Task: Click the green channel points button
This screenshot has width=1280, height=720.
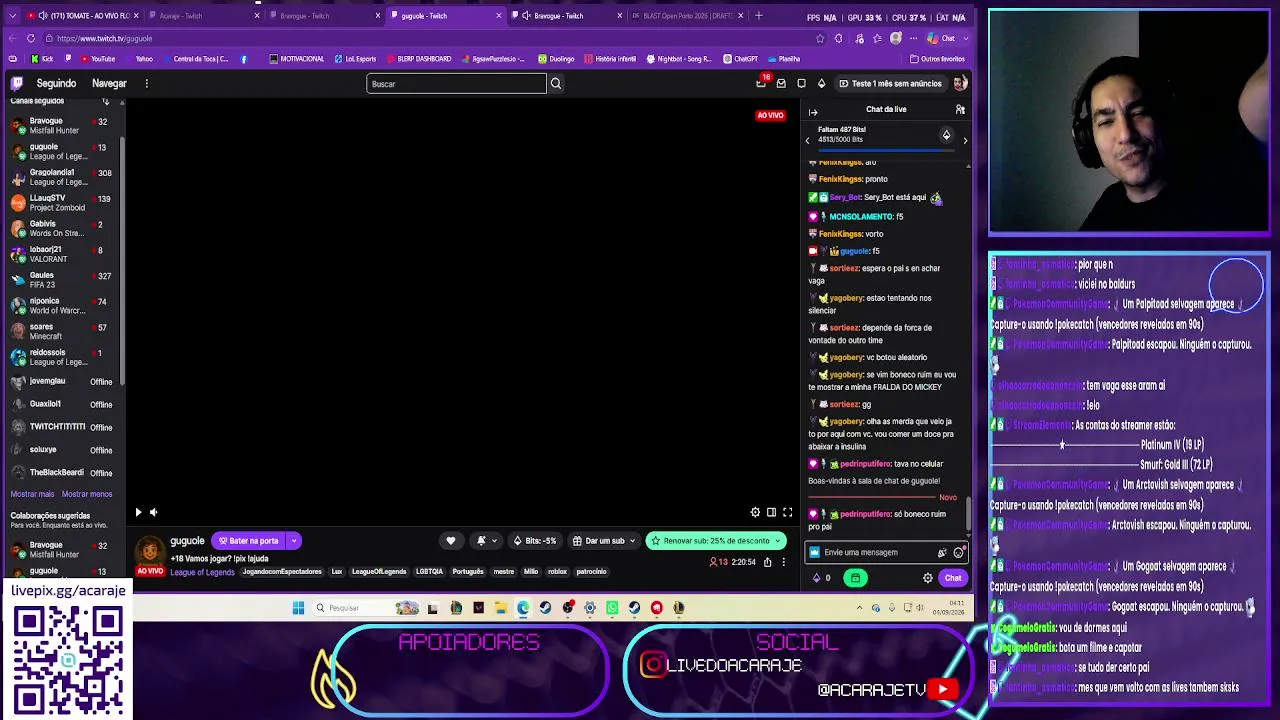Action: (x=855, y=577)
